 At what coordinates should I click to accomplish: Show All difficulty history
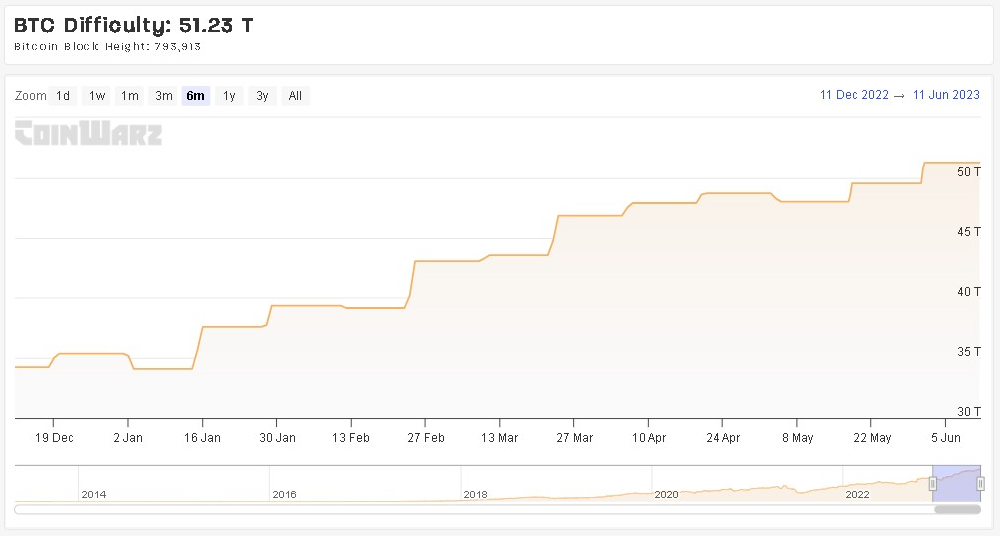click(x=295, y=96)
